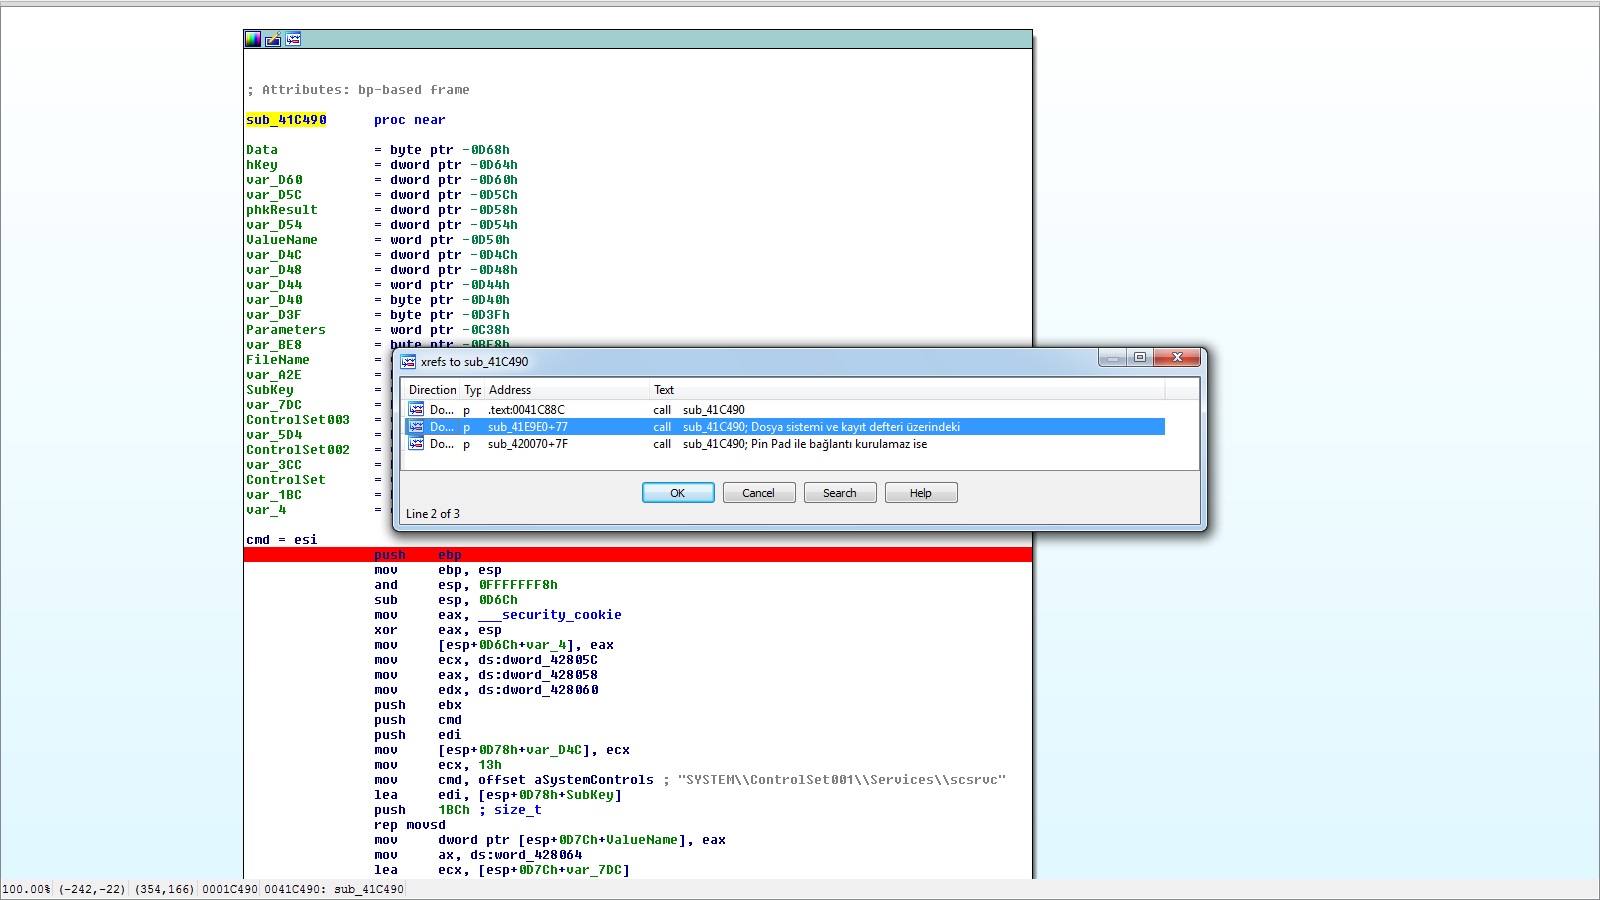Click the 'rep movsd' instruction
The width and height of the screenshot is (1600, 900).
tap(410, 825)
